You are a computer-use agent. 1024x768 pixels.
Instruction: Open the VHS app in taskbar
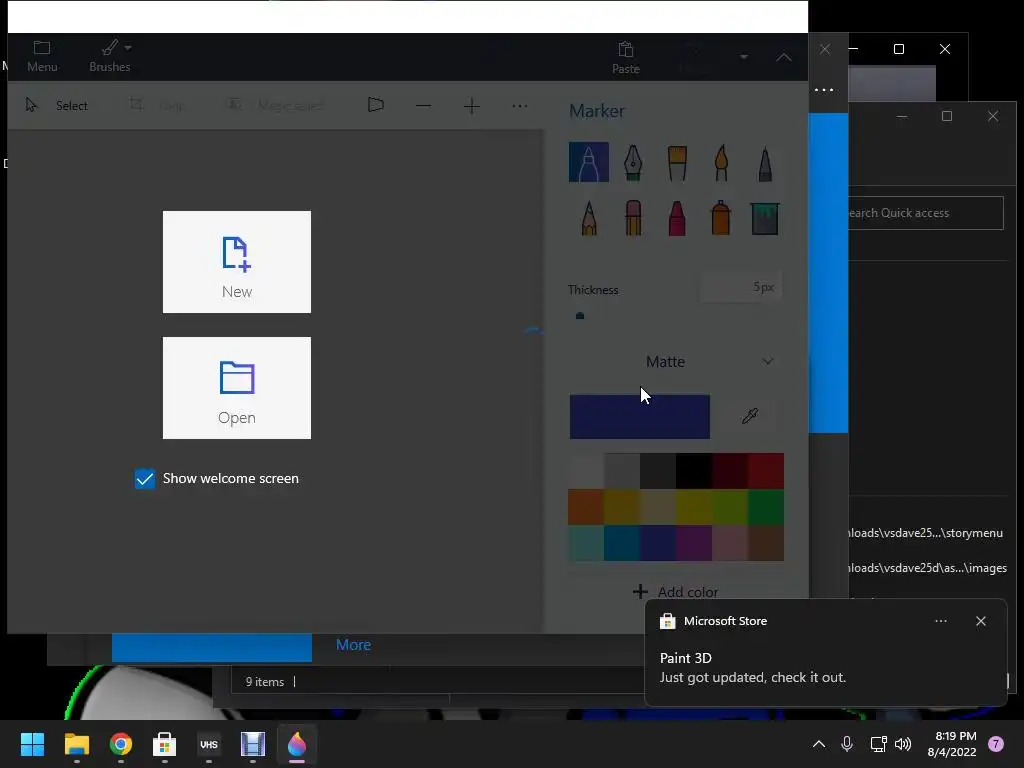pyautogui.click(x=208, y=744)
